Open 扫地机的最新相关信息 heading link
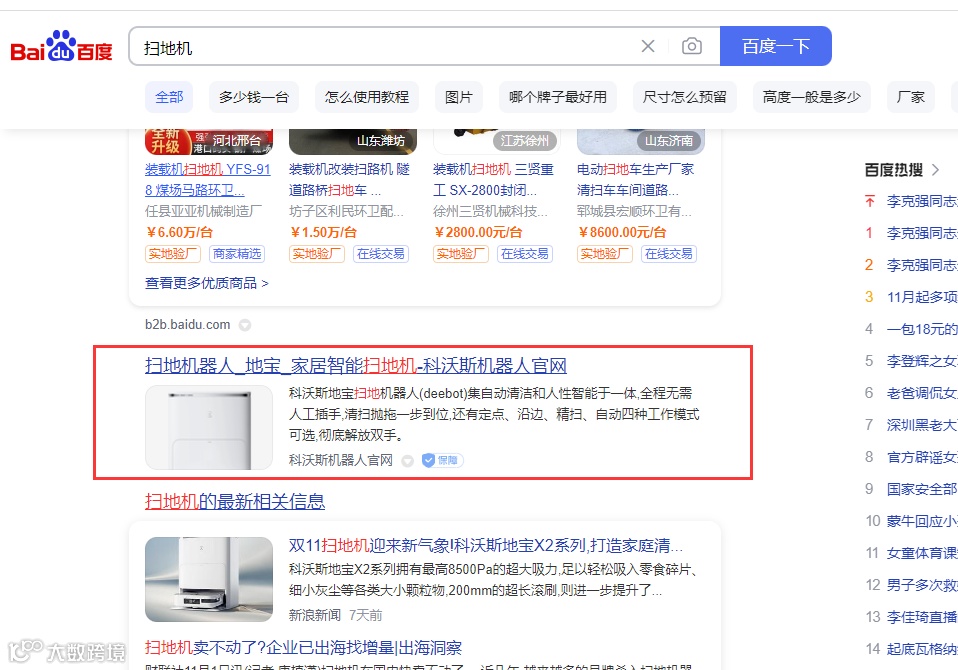The image size is (958, 670). click(x=235, y=501)
